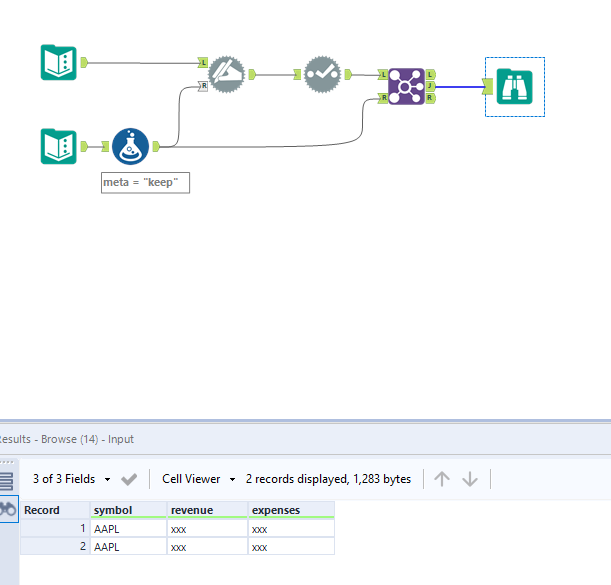The image size is (611, 585).
Task: Apply field selection with checkmark button
Action: point(129,479)
